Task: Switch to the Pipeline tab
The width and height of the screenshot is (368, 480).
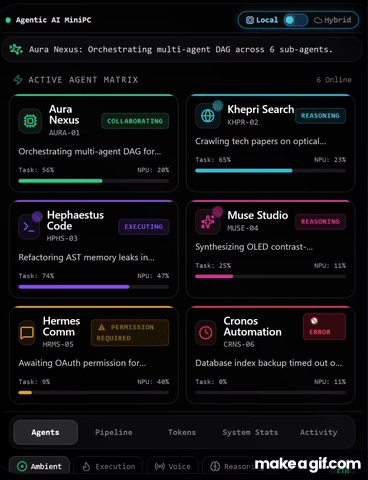Action: click(x=114, y=432)
